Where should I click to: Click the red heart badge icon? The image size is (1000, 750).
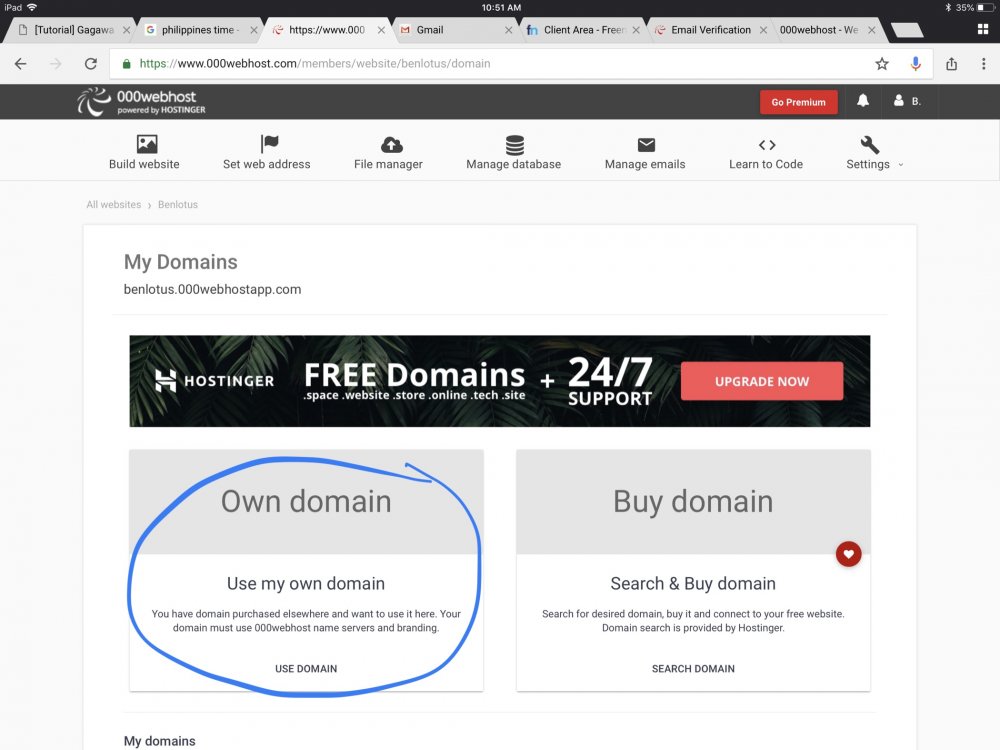coord(848,553)
